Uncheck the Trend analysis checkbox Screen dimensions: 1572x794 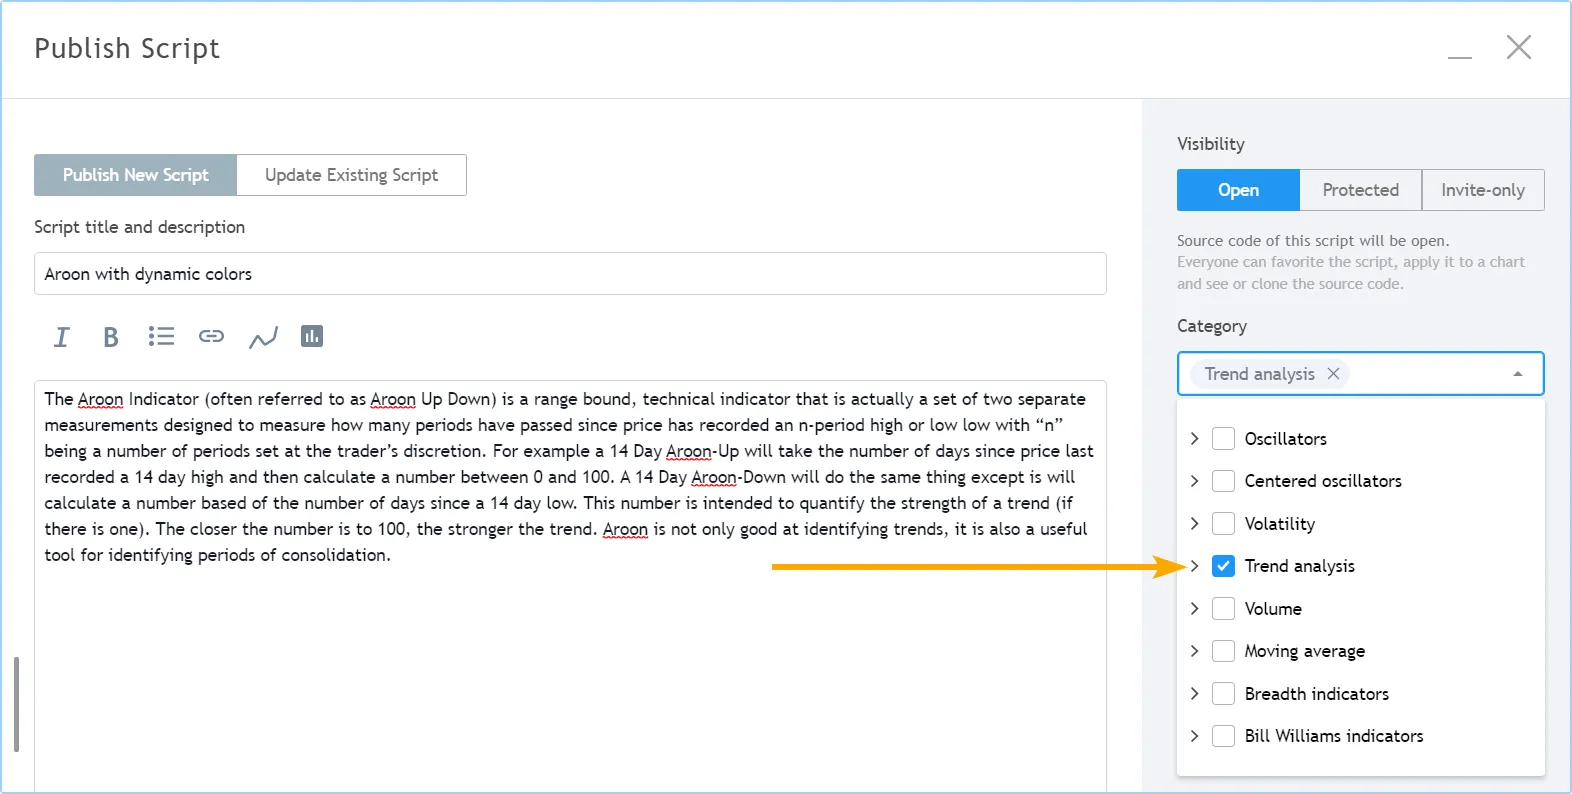pos(1223,566)
